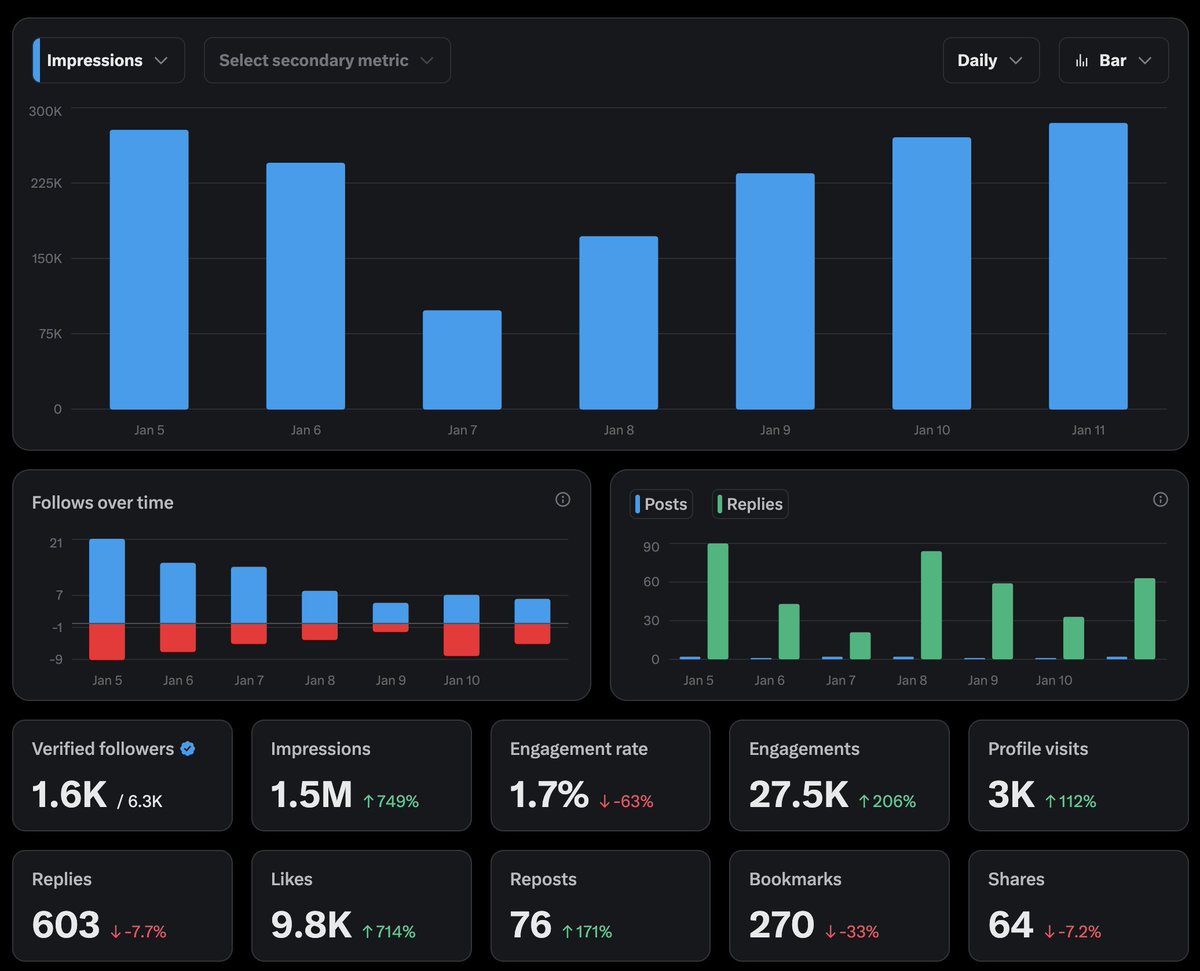This screenshot has height=971, width=1200.
Task: Select the Profile visits metric card
Action: 1078,775
